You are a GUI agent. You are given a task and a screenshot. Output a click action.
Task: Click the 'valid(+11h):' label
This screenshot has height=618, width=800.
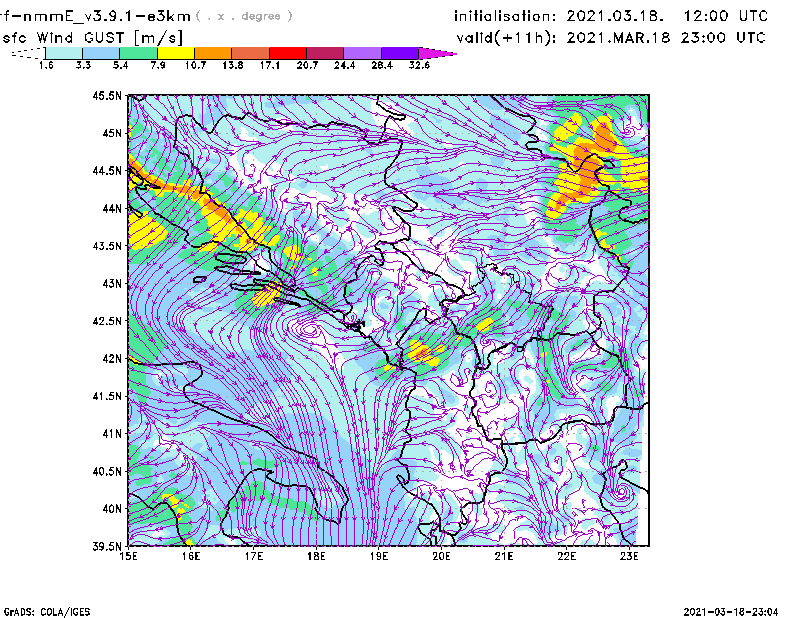506,38
